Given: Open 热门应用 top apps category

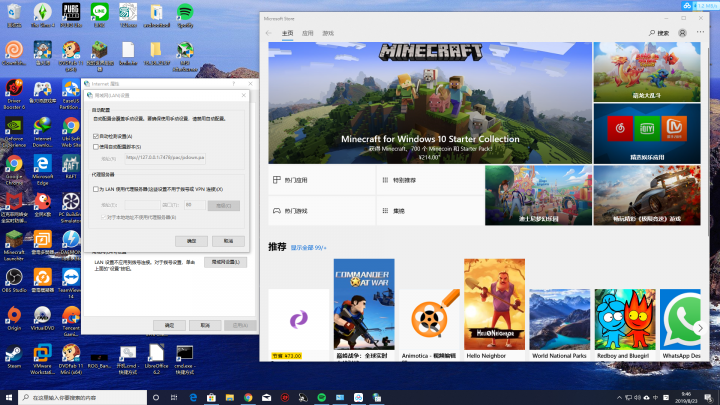Looking at the screenshot, I should click(x=322, y=180).
